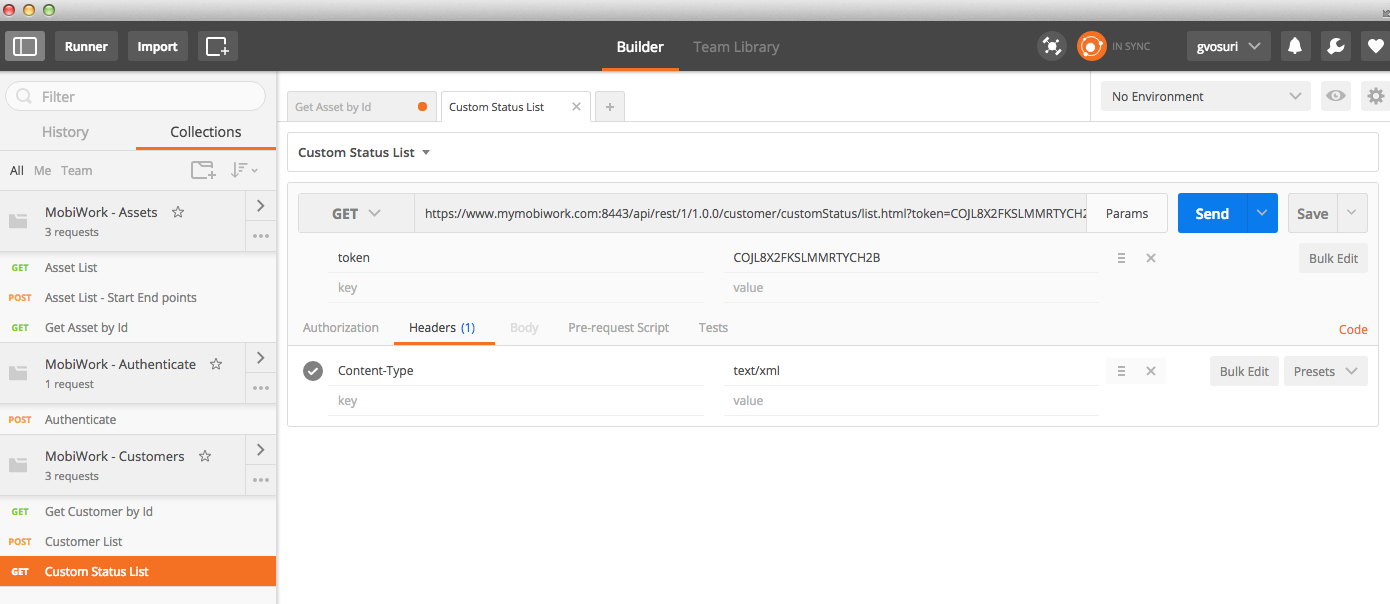Open the GET method dropdown
Screen dimensions: 1390x604
[x=356, y=213]
